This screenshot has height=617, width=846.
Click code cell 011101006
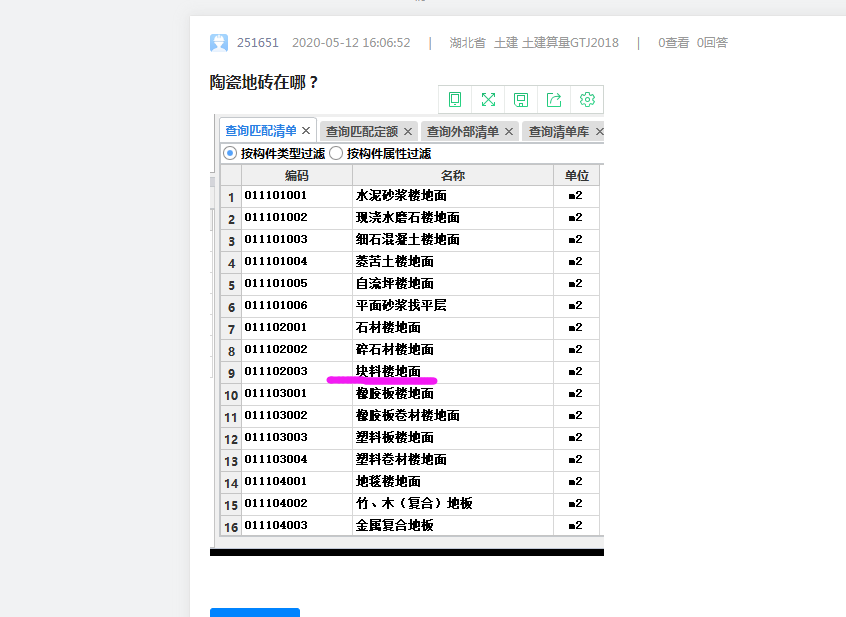coord(297,307)
